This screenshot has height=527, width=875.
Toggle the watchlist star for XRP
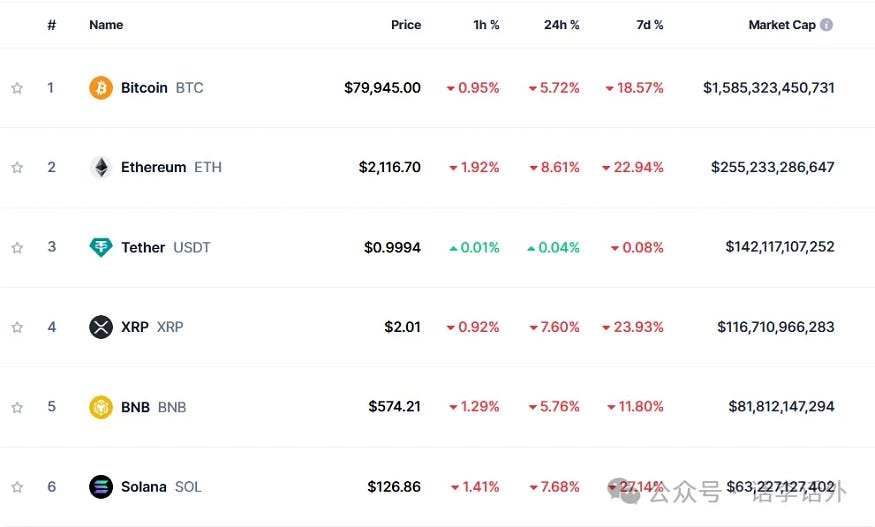coord(17,327)
